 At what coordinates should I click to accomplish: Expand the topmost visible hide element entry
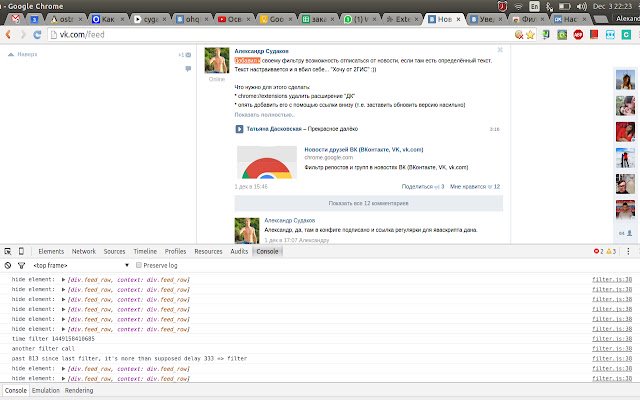[x=63, y=280]
